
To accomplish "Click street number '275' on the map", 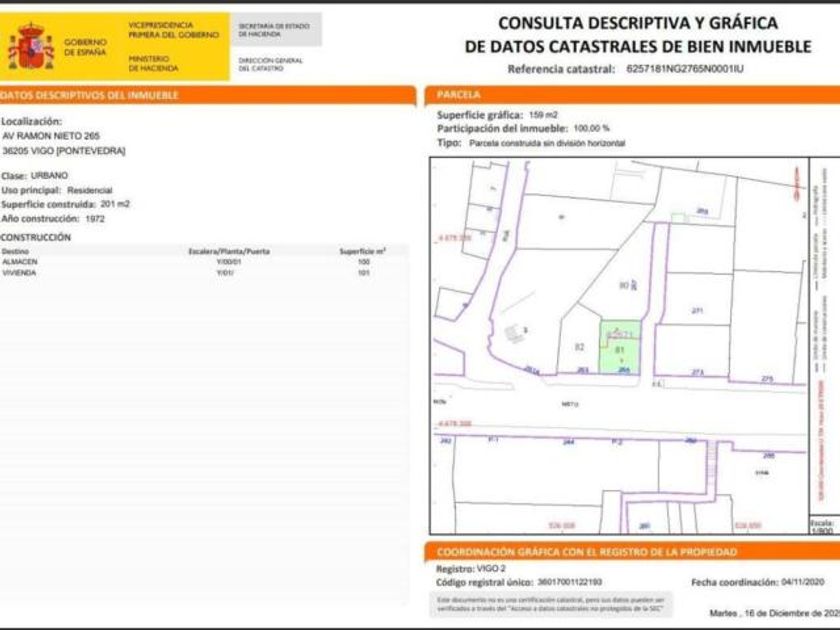I will coord(767,379).
